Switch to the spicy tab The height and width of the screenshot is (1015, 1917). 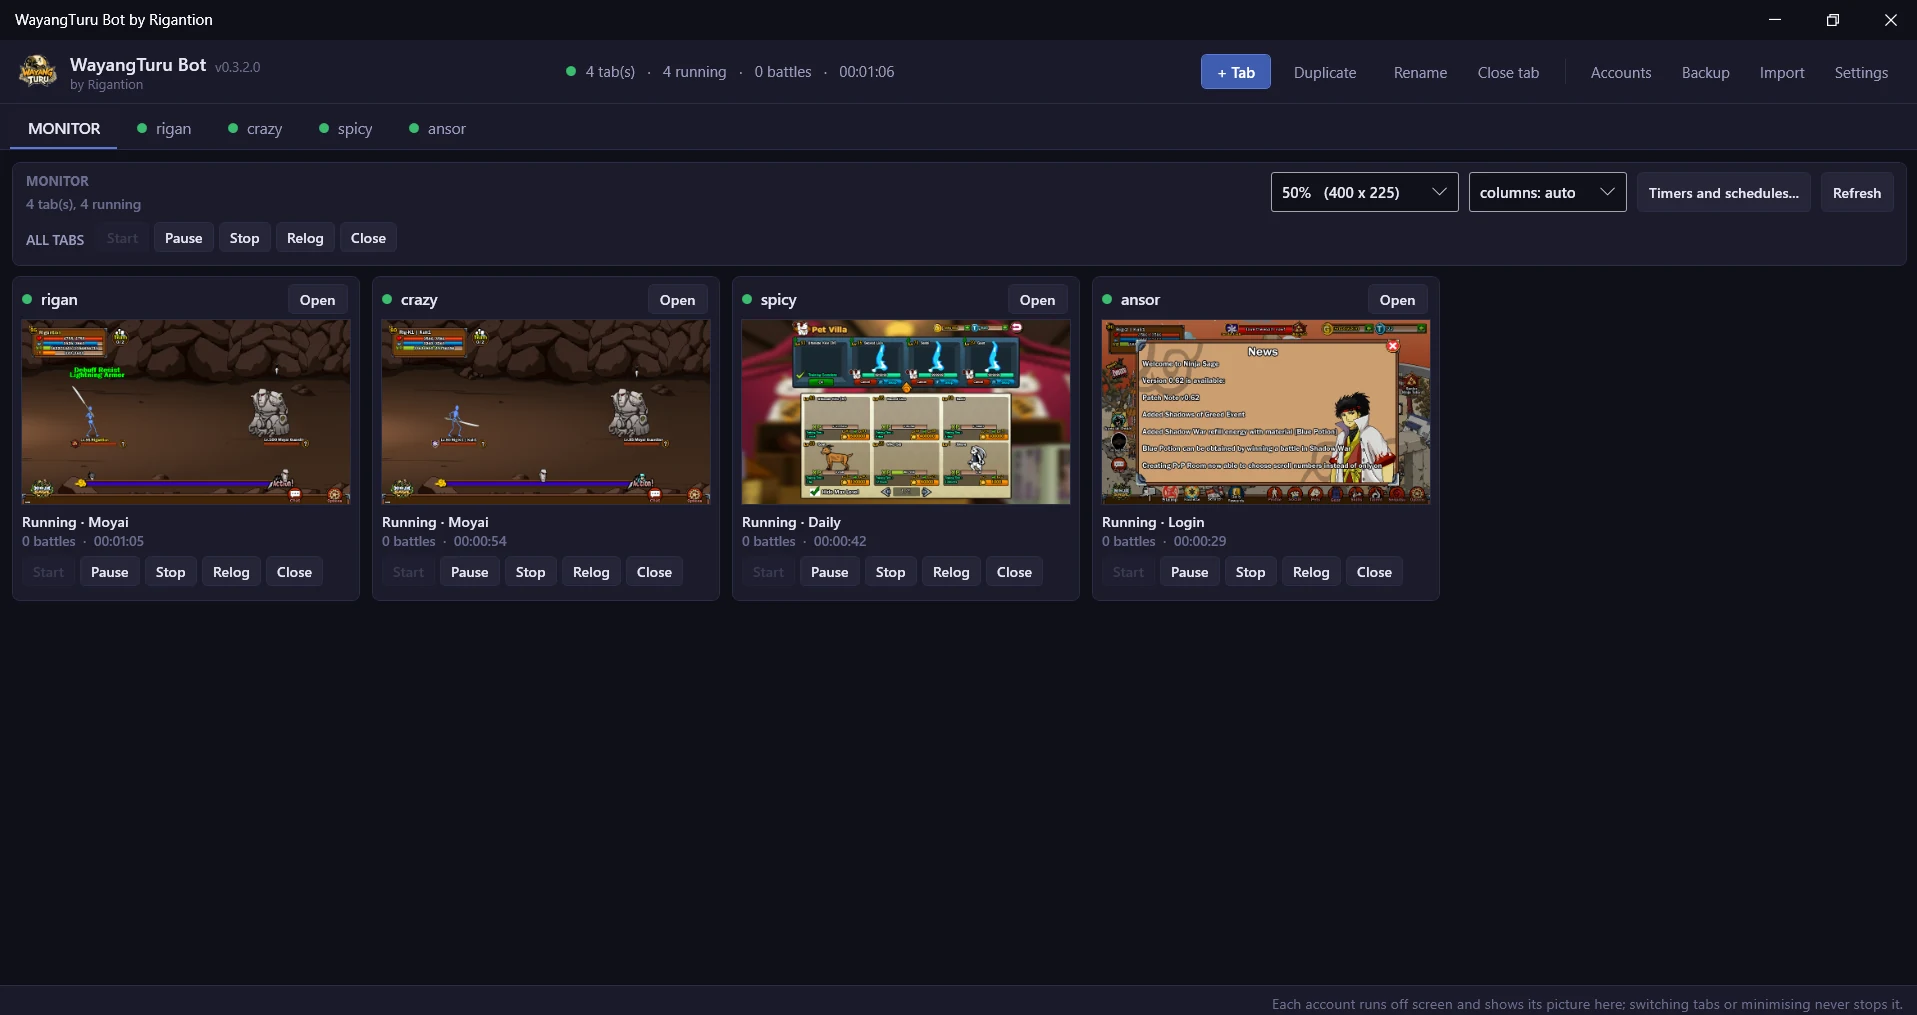point(346,128)
